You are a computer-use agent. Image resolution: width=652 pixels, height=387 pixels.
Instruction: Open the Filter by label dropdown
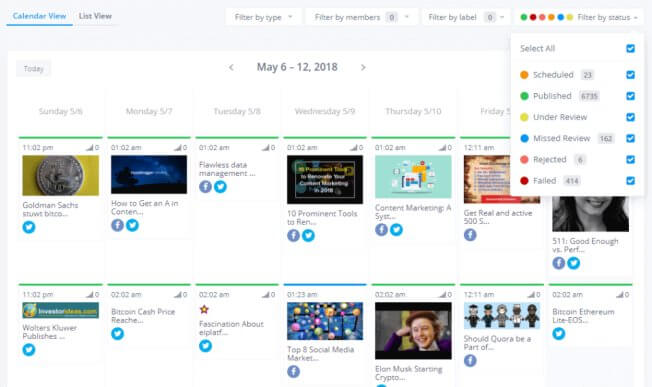[x=466, y=17]
